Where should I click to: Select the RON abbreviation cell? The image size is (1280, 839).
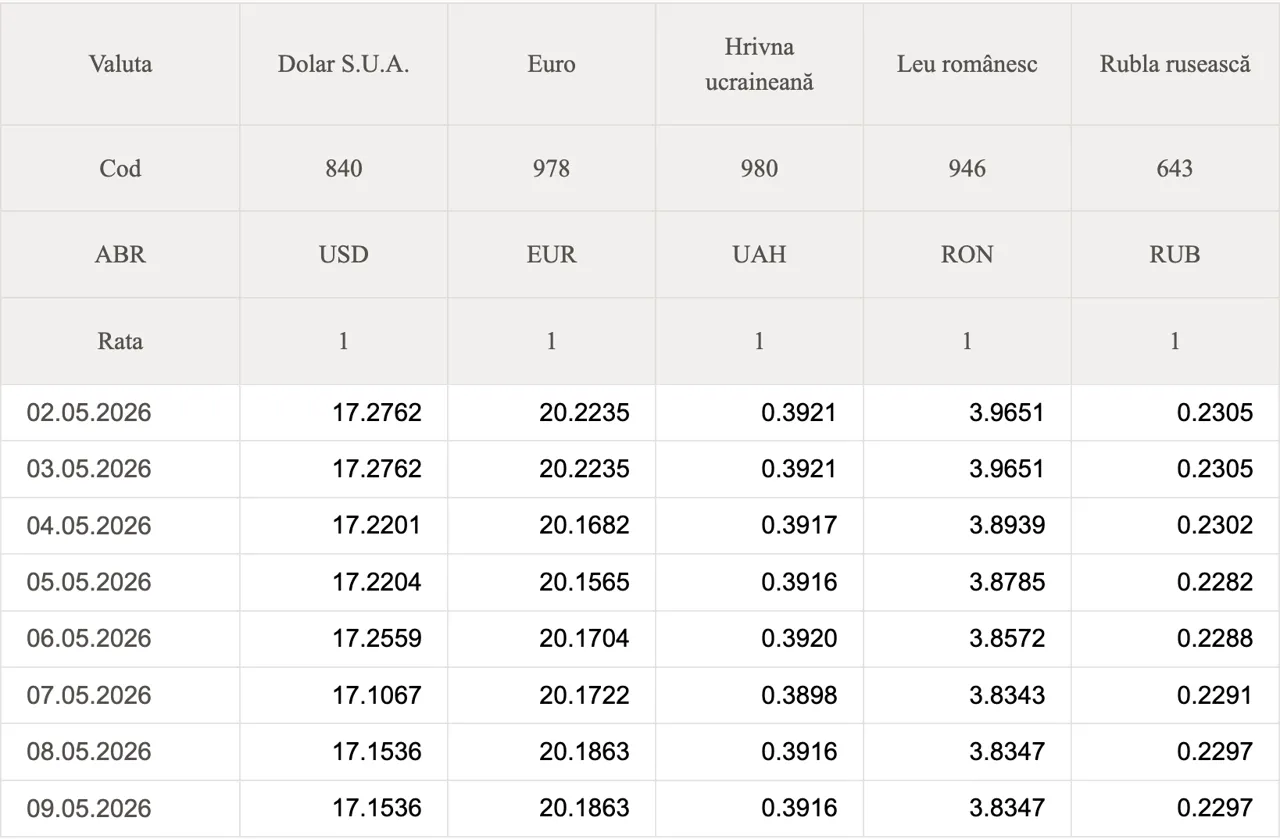(x=967, y=254)
